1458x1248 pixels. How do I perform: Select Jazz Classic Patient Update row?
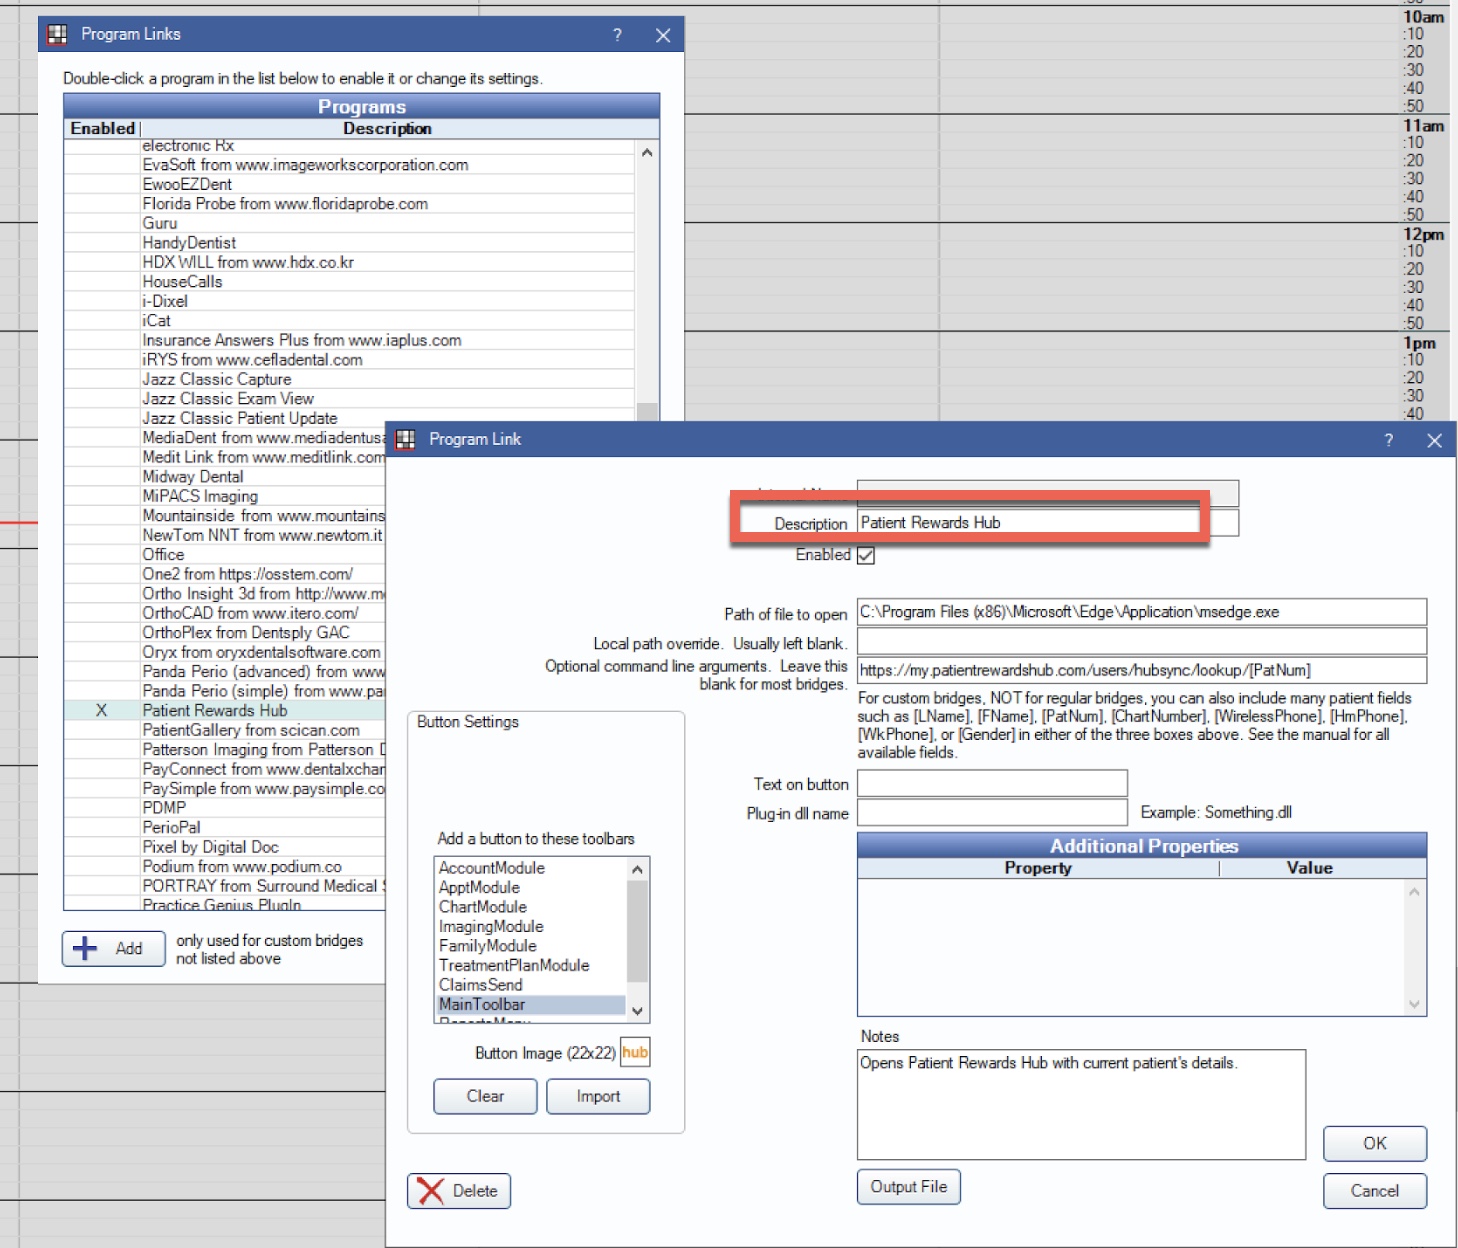click(x=349, y=418)
